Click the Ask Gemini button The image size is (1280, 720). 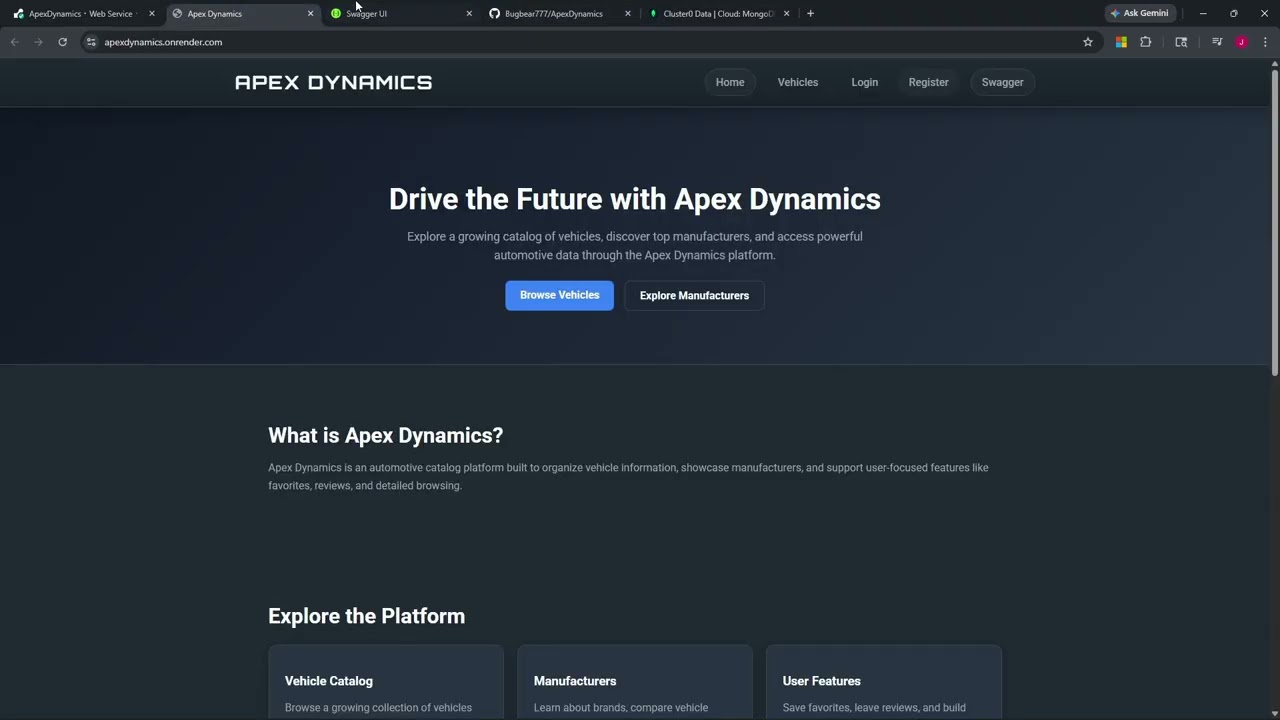pyautogui.click(x=1139, y=13)
